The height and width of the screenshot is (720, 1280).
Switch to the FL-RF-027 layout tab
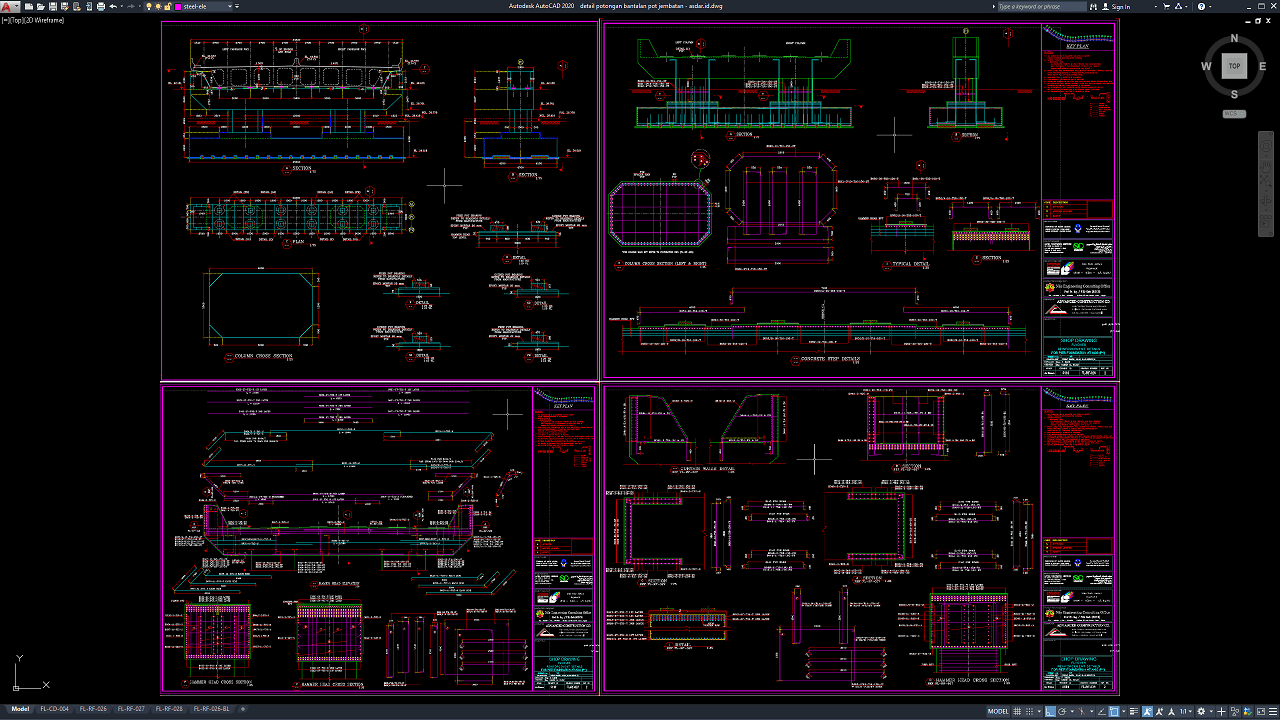coord(132,709)
